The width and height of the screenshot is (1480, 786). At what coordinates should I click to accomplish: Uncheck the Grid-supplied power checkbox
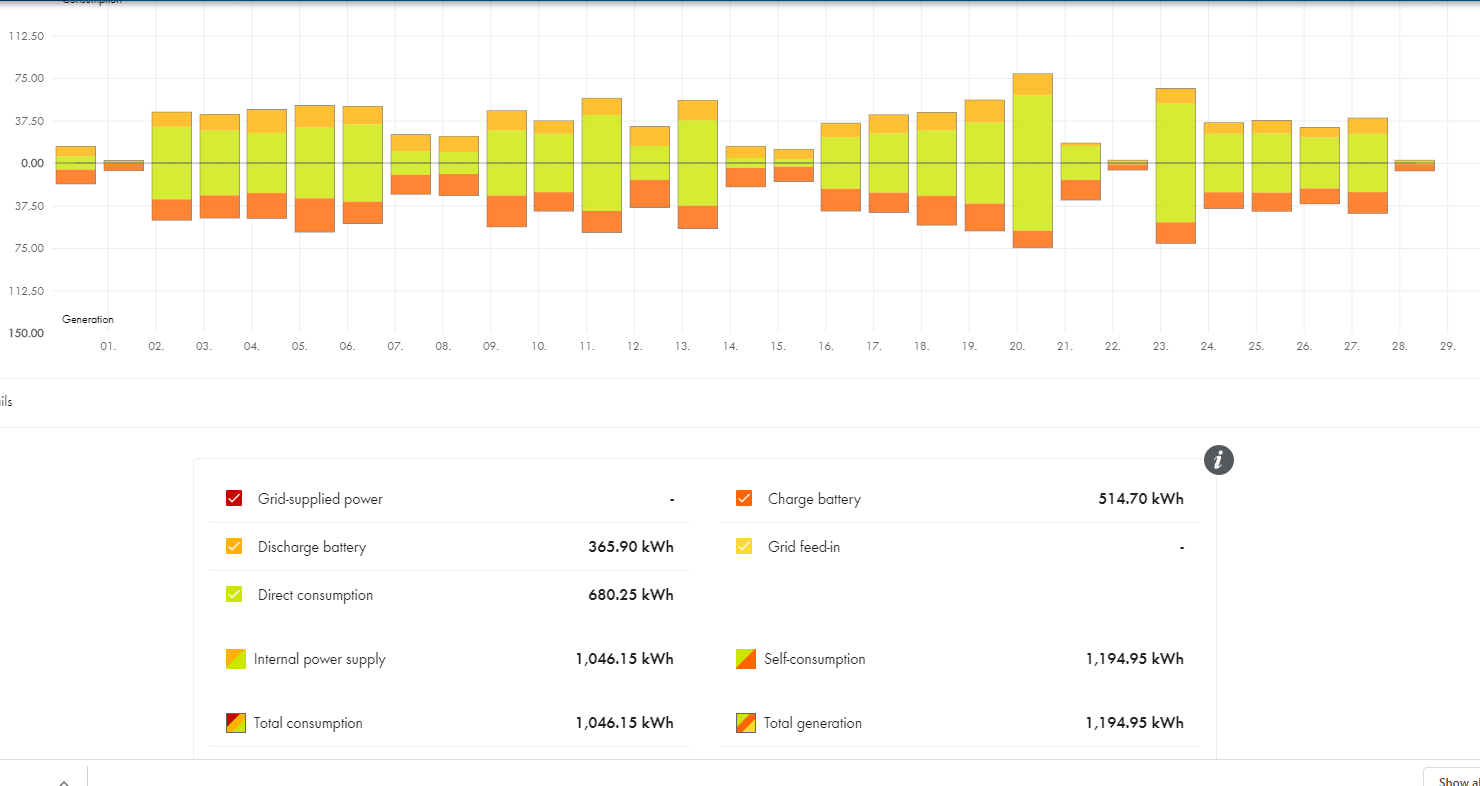[234, 498]
